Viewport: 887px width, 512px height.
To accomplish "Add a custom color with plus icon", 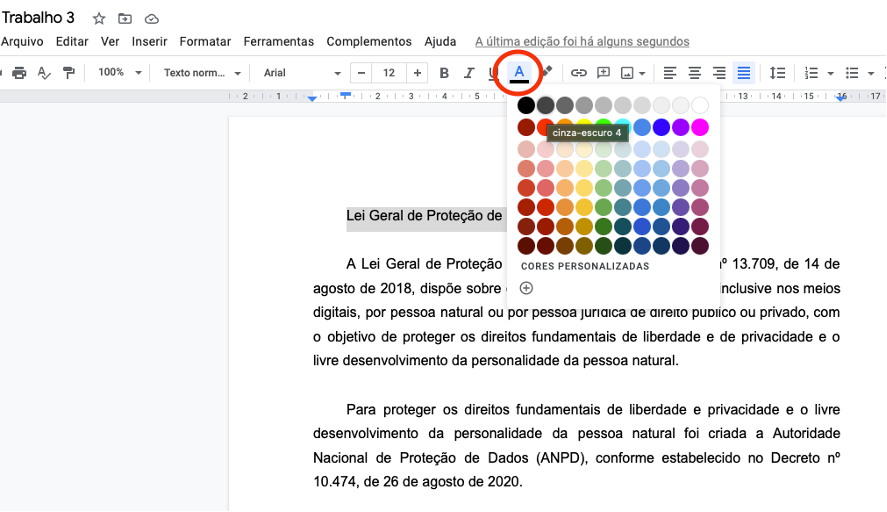I will [x=526, y=288].
